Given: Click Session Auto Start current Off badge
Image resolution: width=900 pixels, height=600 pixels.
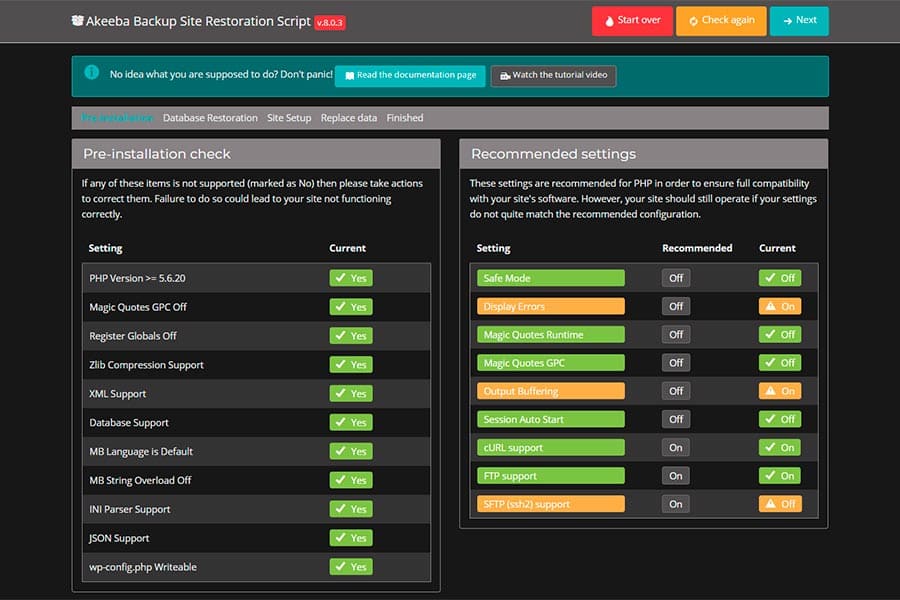Looking at the screenshot, I should click(779, 419).
